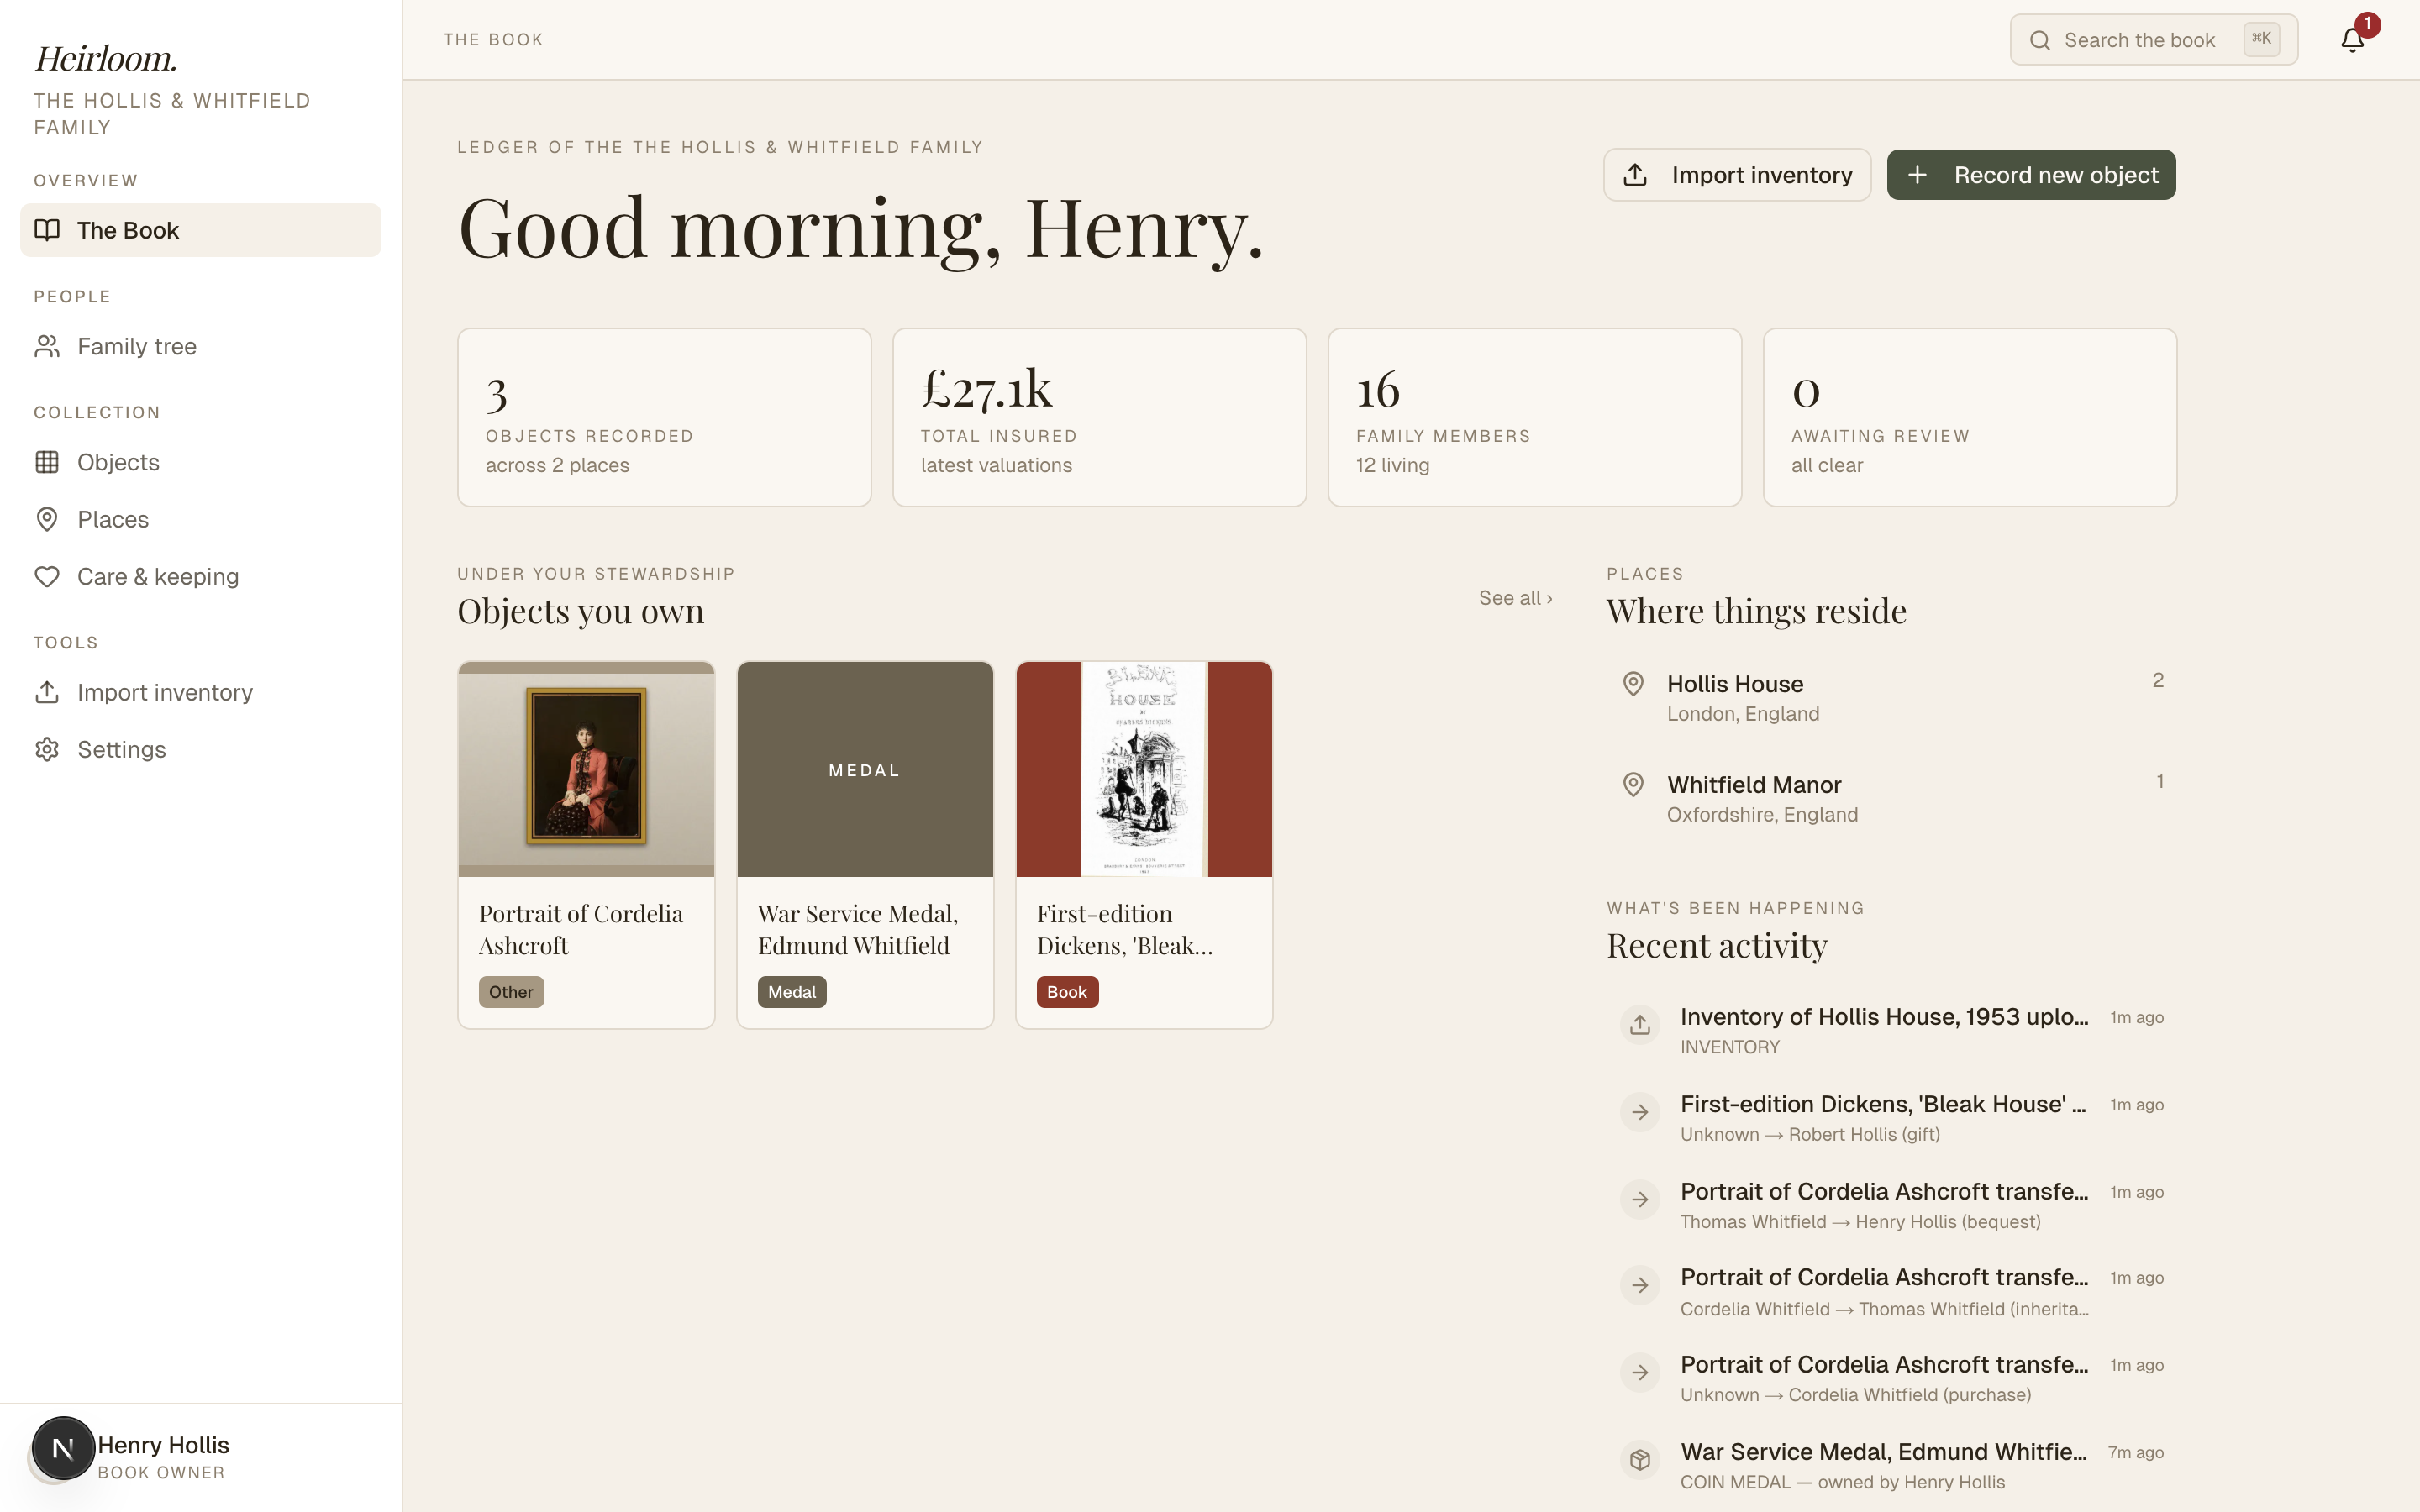
Task: Click the Medal category tag
Action: tap(792, 992)
